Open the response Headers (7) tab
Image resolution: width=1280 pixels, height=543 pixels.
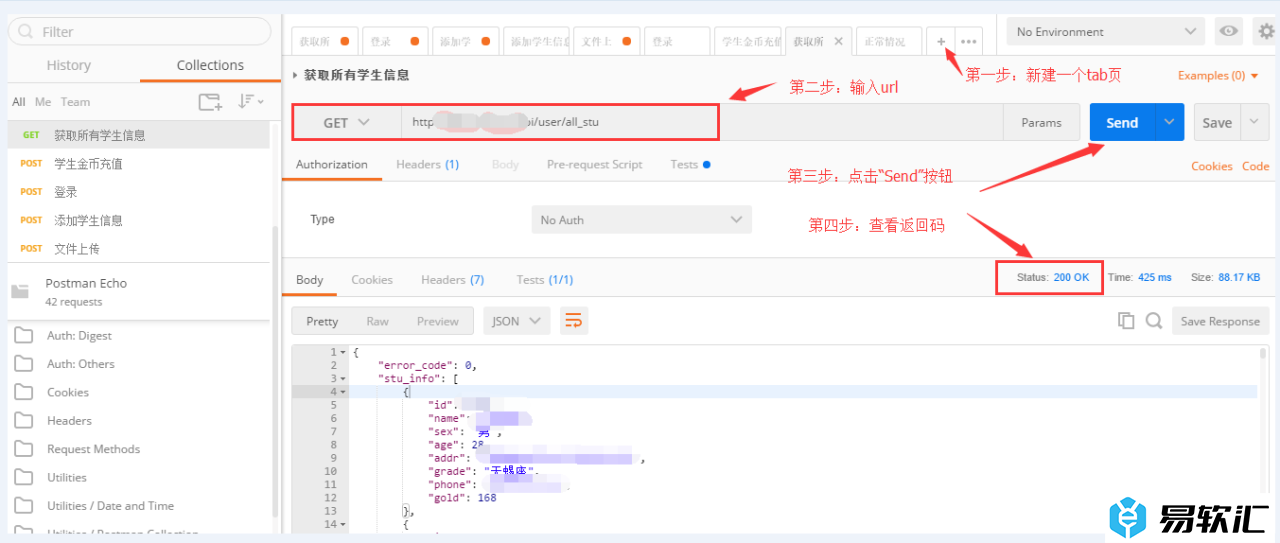(452, 280)
